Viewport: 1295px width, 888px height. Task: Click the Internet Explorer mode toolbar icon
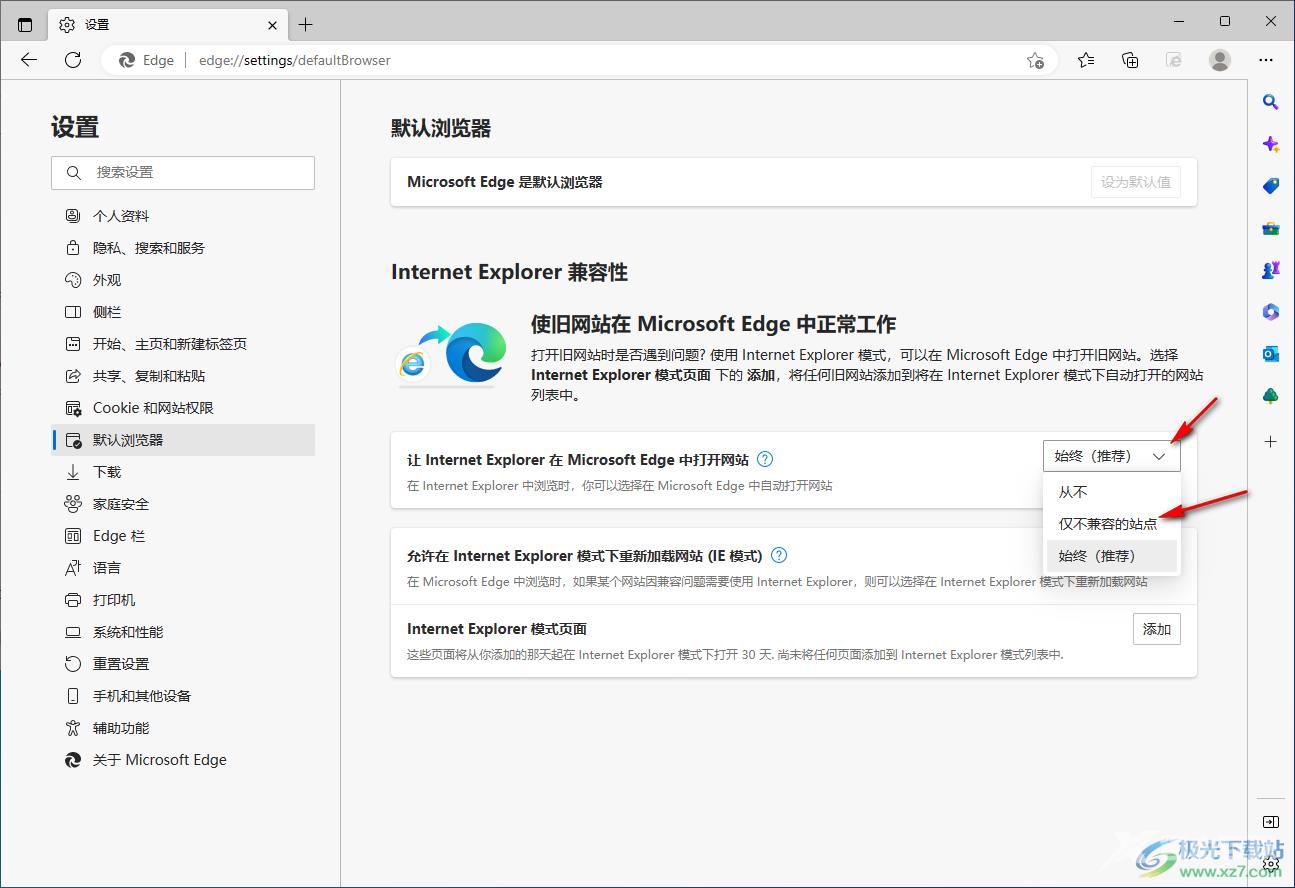pyautogui.click(x=1174, y=60)
